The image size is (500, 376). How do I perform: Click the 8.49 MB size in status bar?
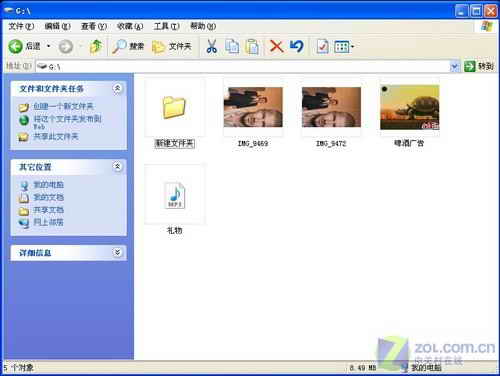[x=363, y=368]
